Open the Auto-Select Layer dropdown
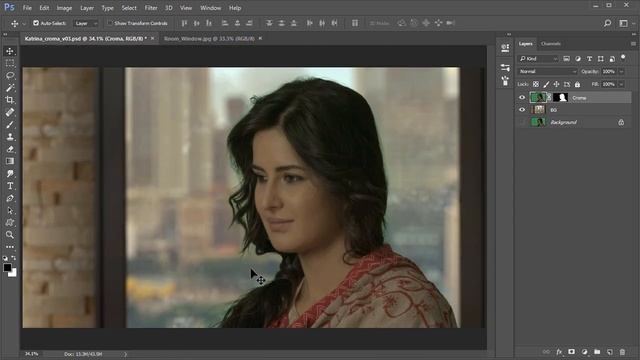Viewport: 640px width, 360px height. click(86, 23)
